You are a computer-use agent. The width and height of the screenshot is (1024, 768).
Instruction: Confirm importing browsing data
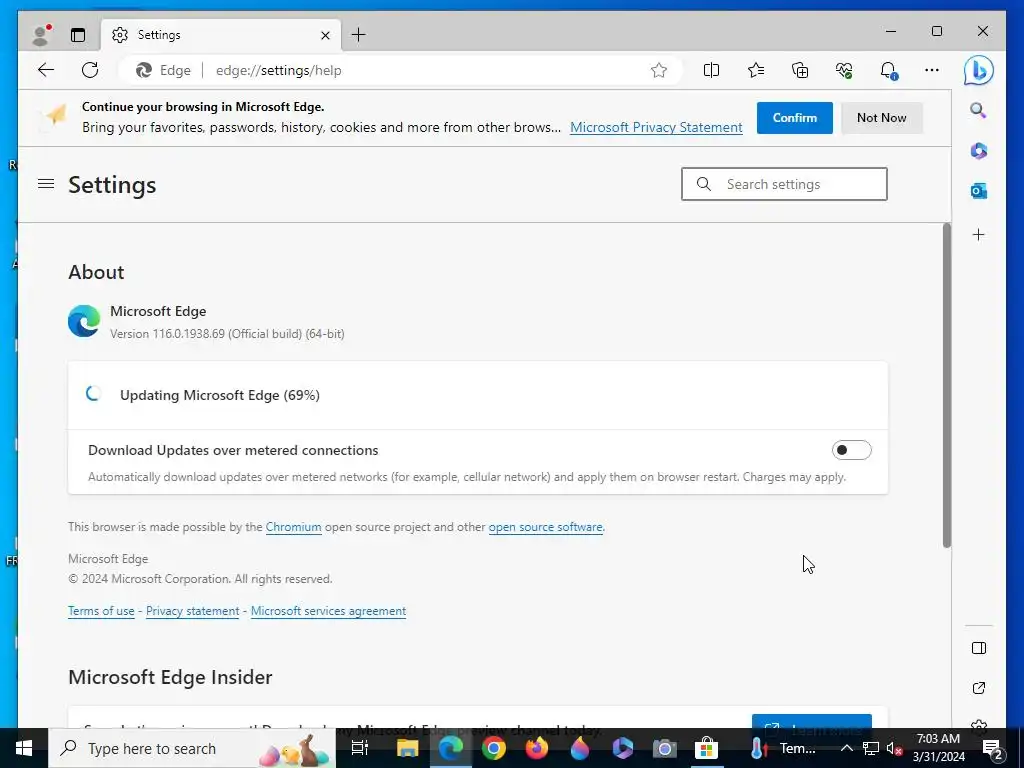coord(794,118)
